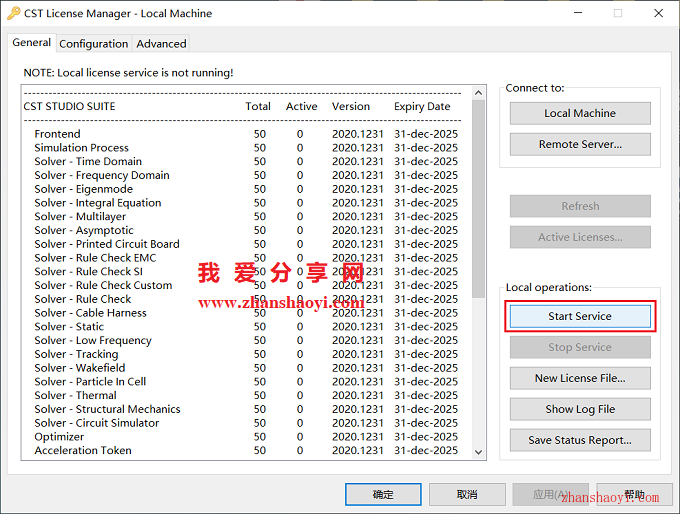The width and height of the screenshot is (680, 514).
Task: Select Solver - Asymptotic row
Action: [246, 230]
